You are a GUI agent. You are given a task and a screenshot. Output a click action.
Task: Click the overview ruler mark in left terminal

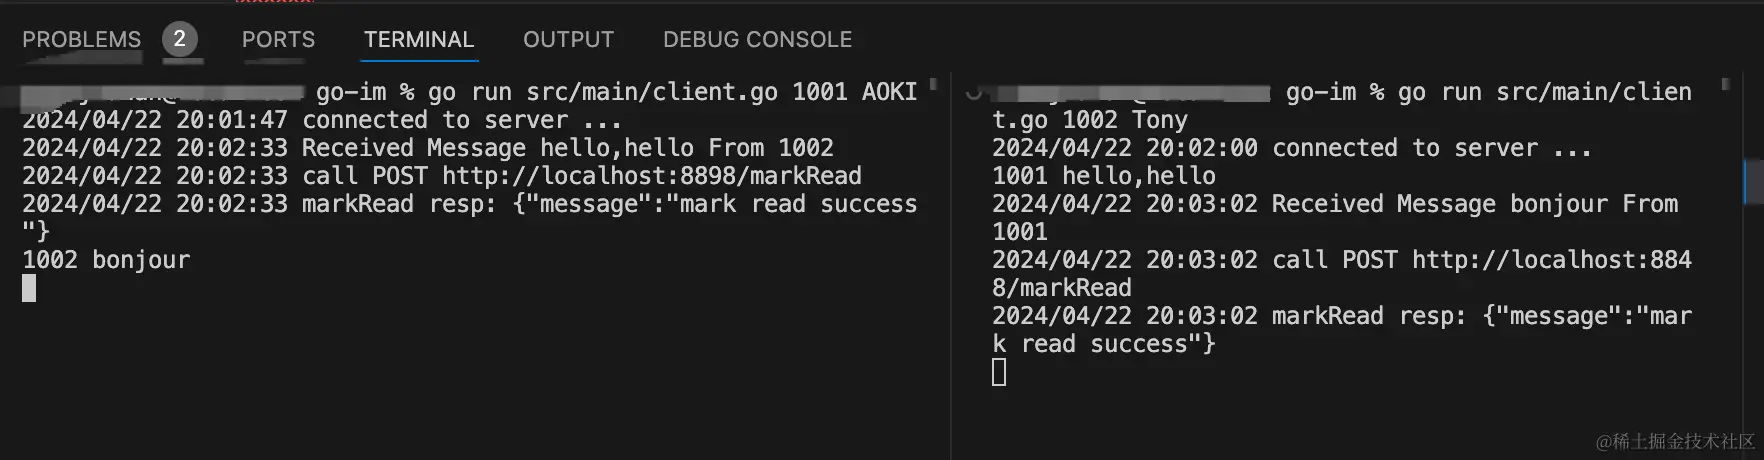[933, 84]
